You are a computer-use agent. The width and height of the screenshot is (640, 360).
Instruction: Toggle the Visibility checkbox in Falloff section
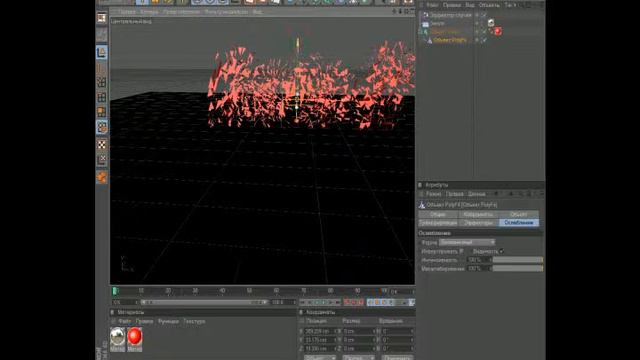[x=501, y=251]
